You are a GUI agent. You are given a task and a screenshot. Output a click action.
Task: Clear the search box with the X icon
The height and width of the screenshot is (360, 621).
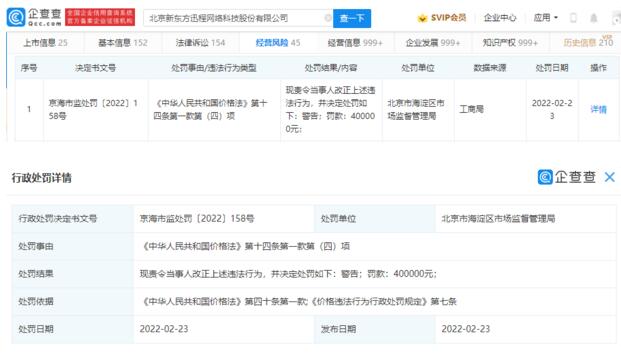(328, 18)
